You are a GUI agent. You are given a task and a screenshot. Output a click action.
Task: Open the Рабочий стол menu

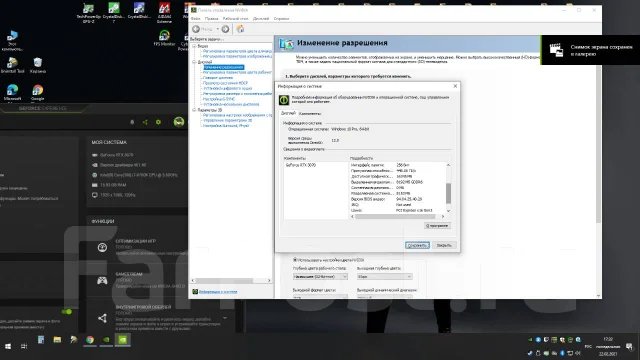(x=236, y=19)
